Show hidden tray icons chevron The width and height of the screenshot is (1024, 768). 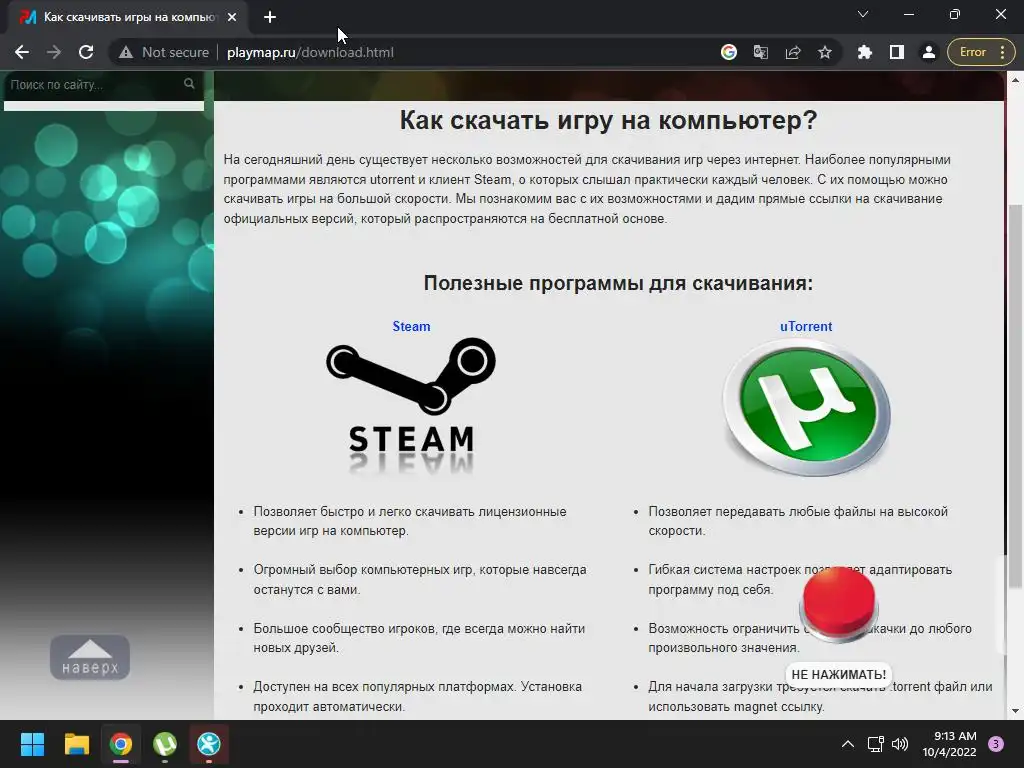(848, 744)
